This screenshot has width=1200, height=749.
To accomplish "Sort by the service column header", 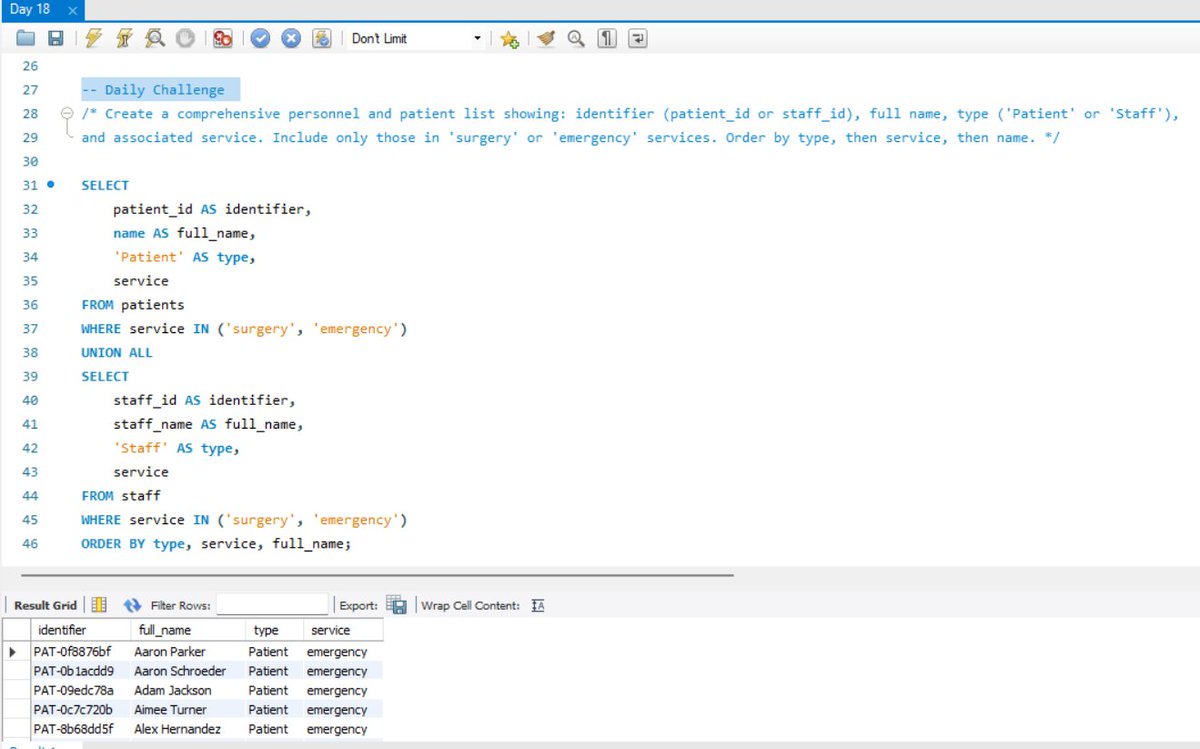I will click(x=343, y=630).
